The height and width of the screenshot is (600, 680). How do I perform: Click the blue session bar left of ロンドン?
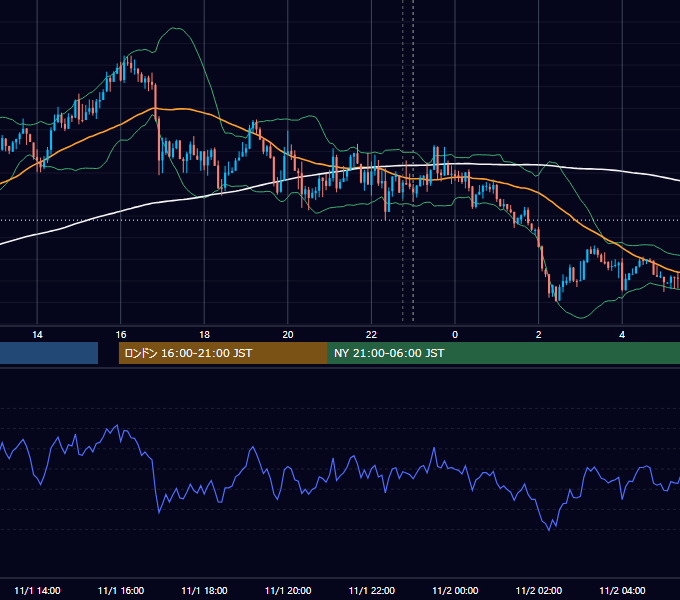49,353
